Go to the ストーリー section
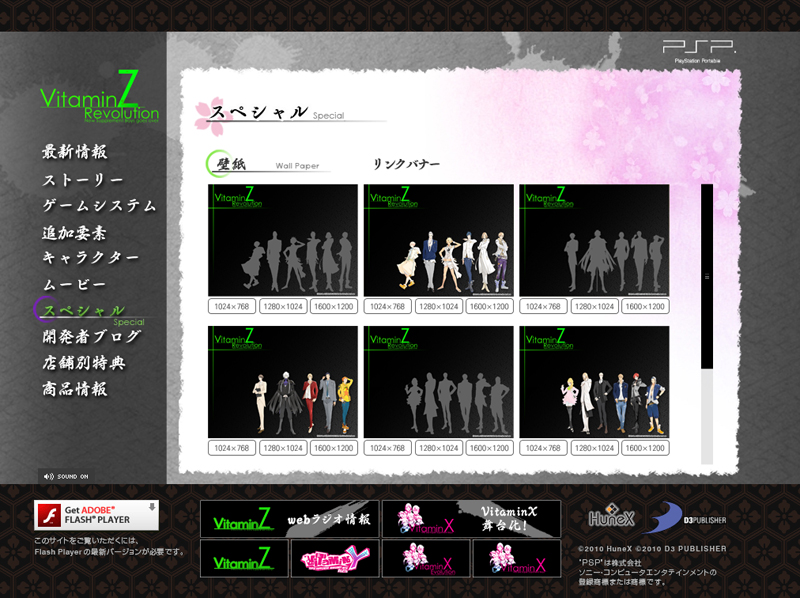This screenshot has width=800, height=598. tap(83, 180)
